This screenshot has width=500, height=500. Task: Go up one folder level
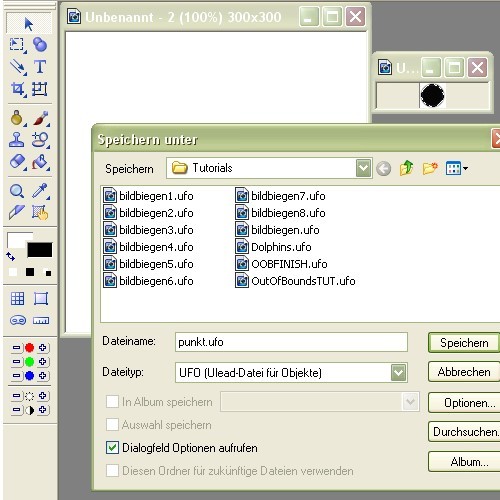406,168
